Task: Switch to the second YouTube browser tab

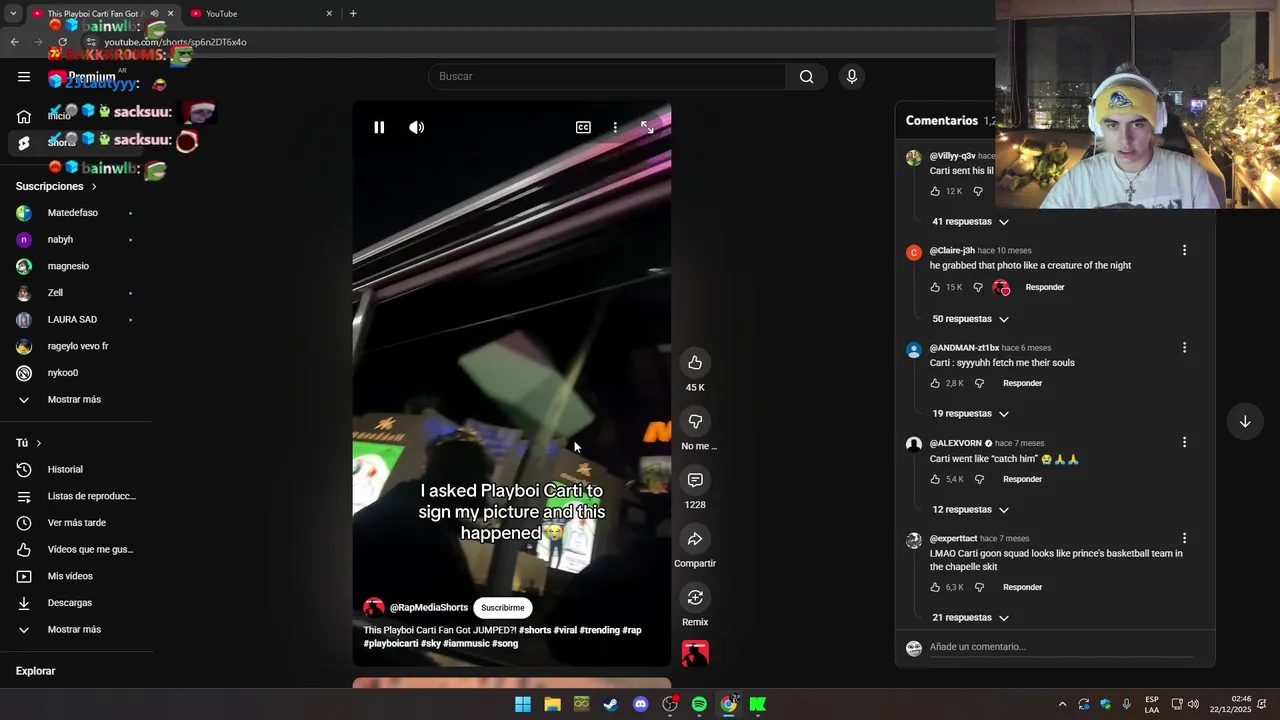Action: tap(260, 13)
